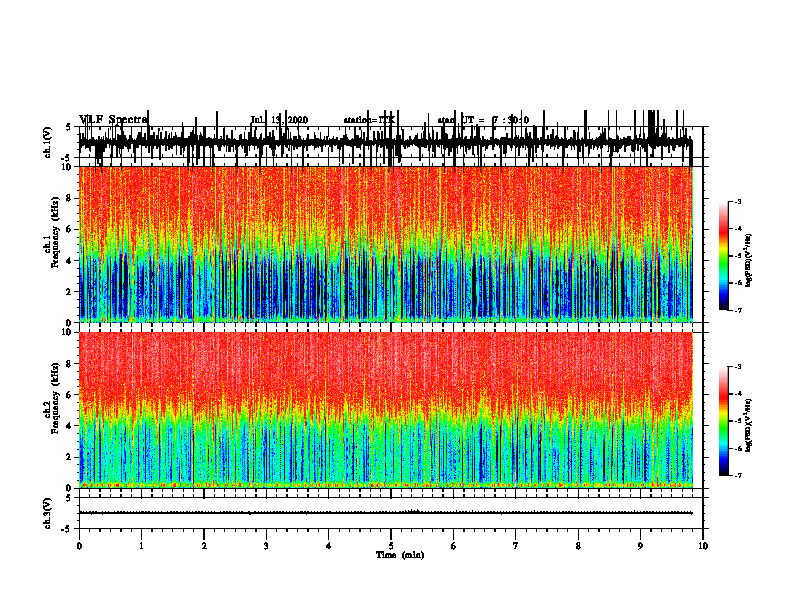The width and height of the screenshot is (792, 612).
Task: Click the 'start UT' time header
Action: point(483,120)
